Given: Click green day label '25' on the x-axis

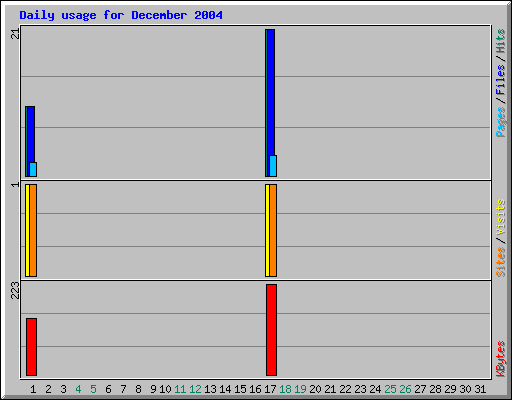Looking at the screenshot, I should pyautogui.click(x=390, y=389).
